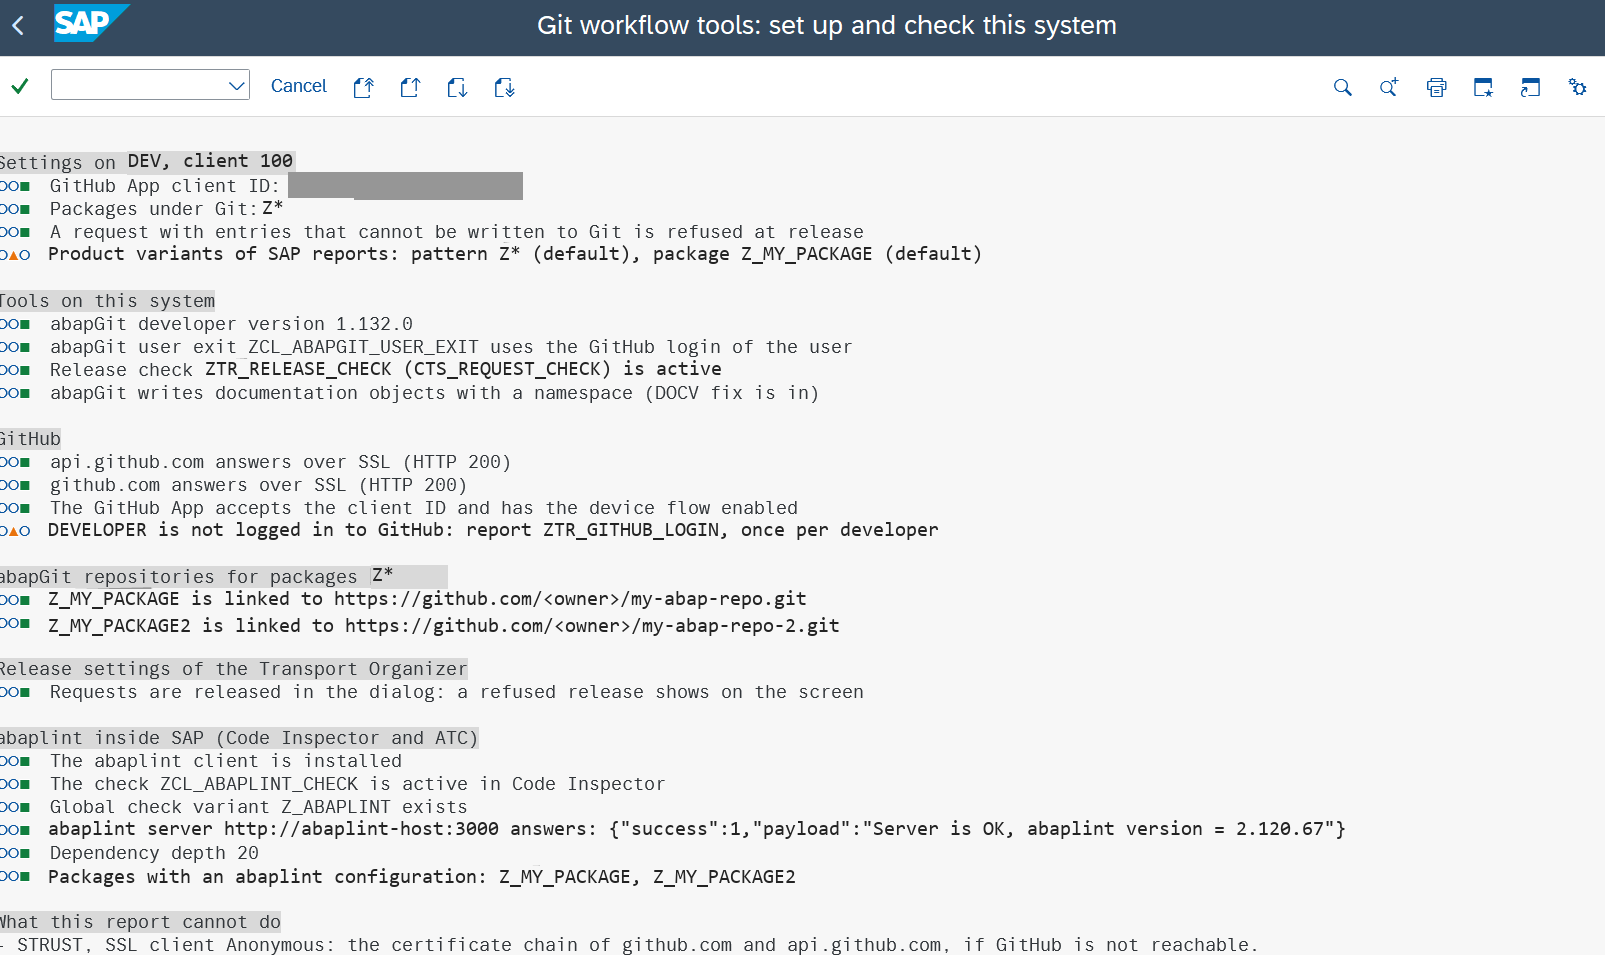
Task: Print the report output
Action: tap(1436, 87)
